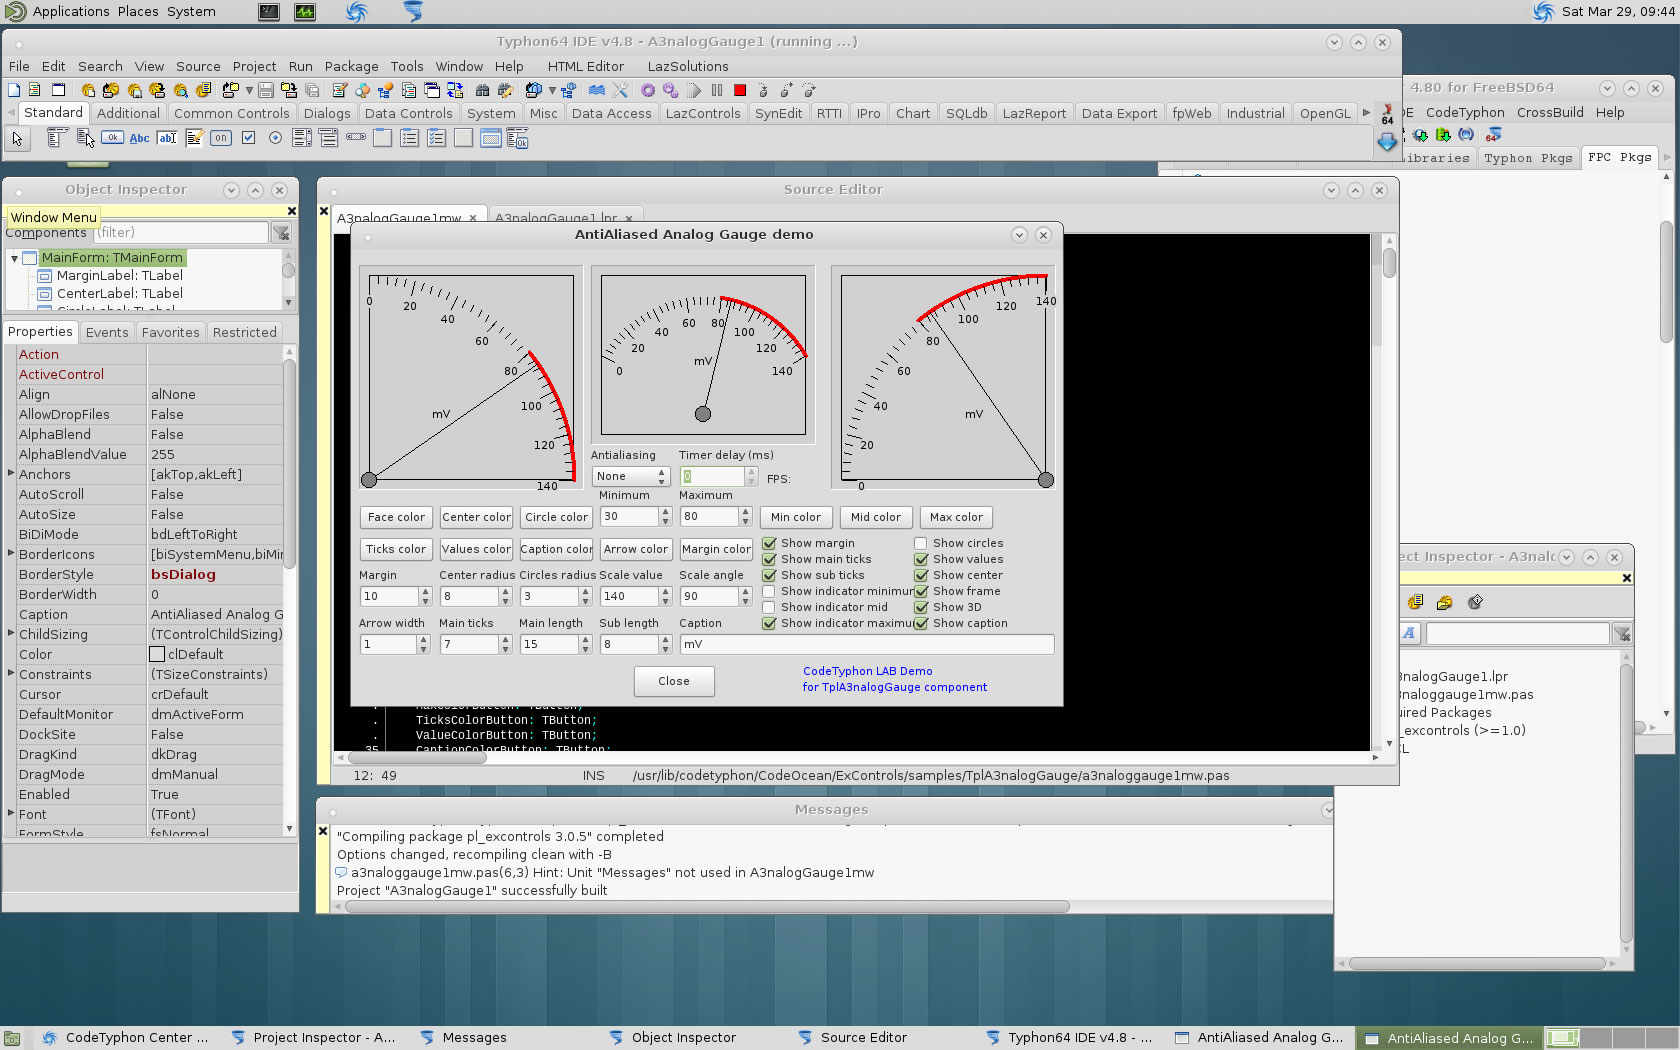
Task: Toggle the Show margin checkbox
Action: click(x=769, y=543)
